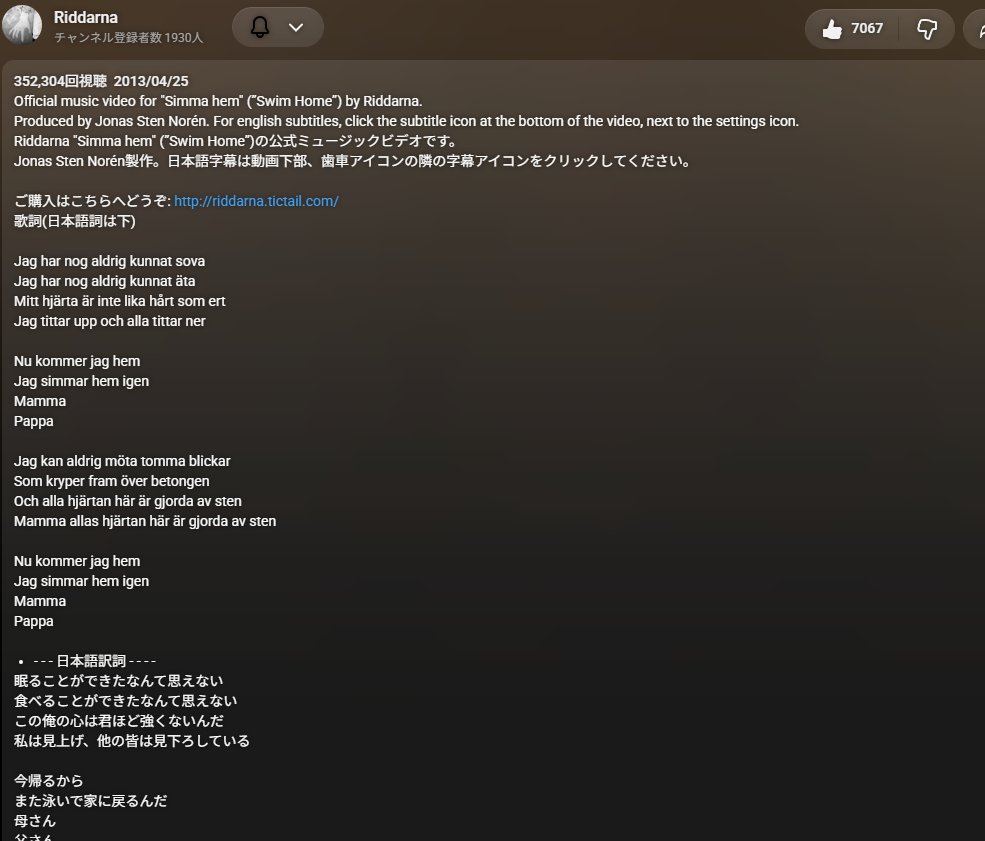Click the line '母さん'
The width and height of the screenshot is (985, 841).
tap(35, 822)
